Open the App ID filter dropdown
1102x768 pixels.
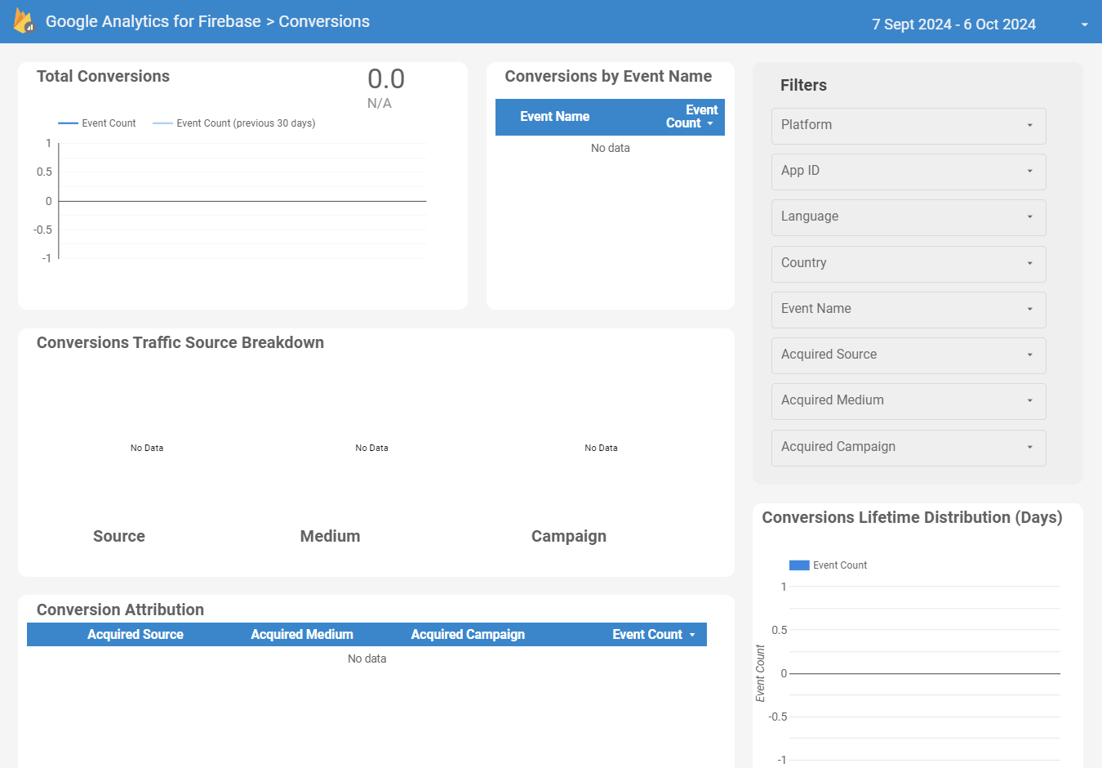[908, 171]
